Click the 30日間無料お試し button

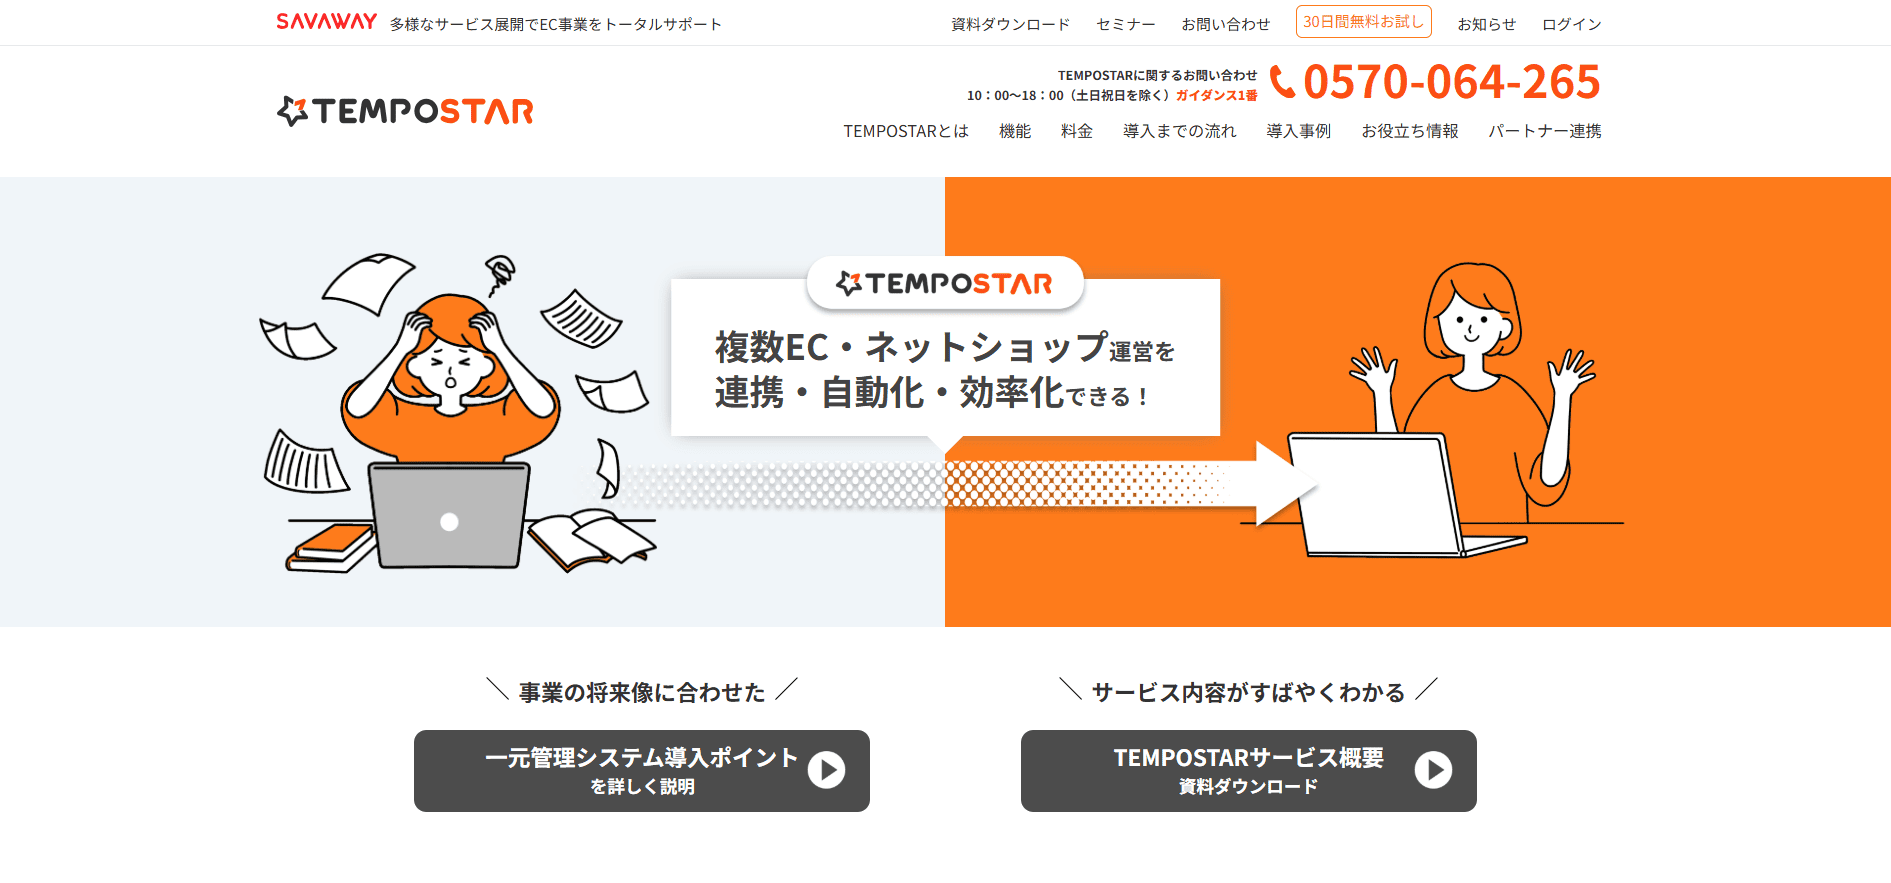[1363, 22]
